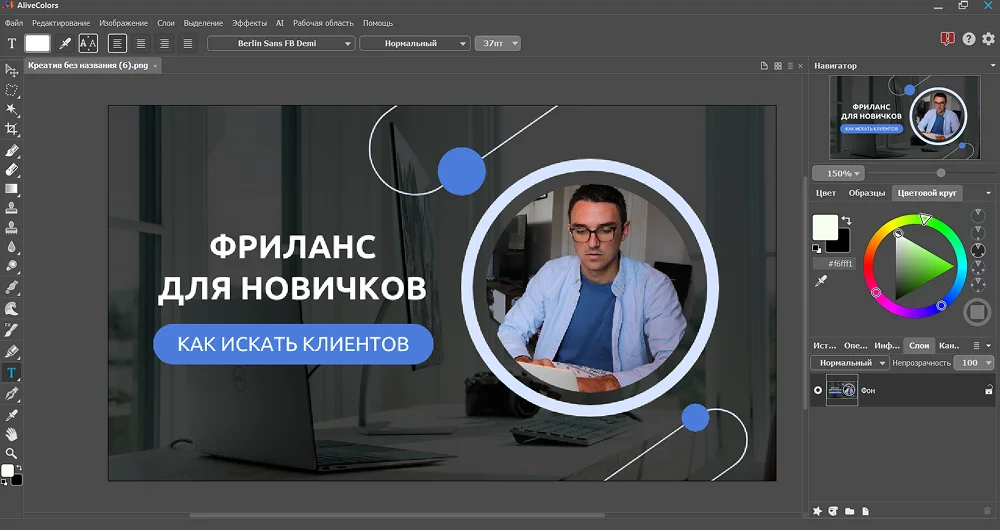
Task: Swap foreground and background colors in color panel
Action: click(847, 220)
